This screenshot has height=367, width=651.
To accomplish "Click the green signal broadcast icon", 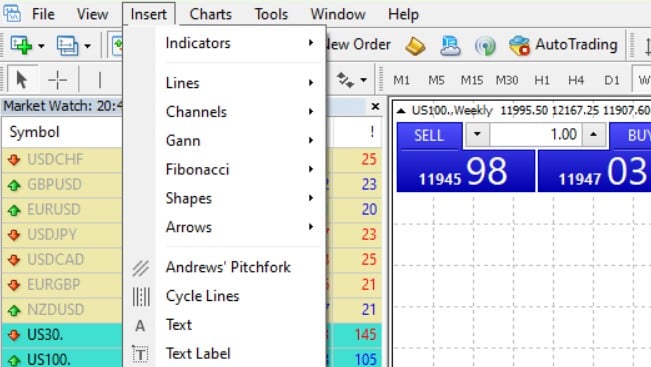I will [485, 46].
